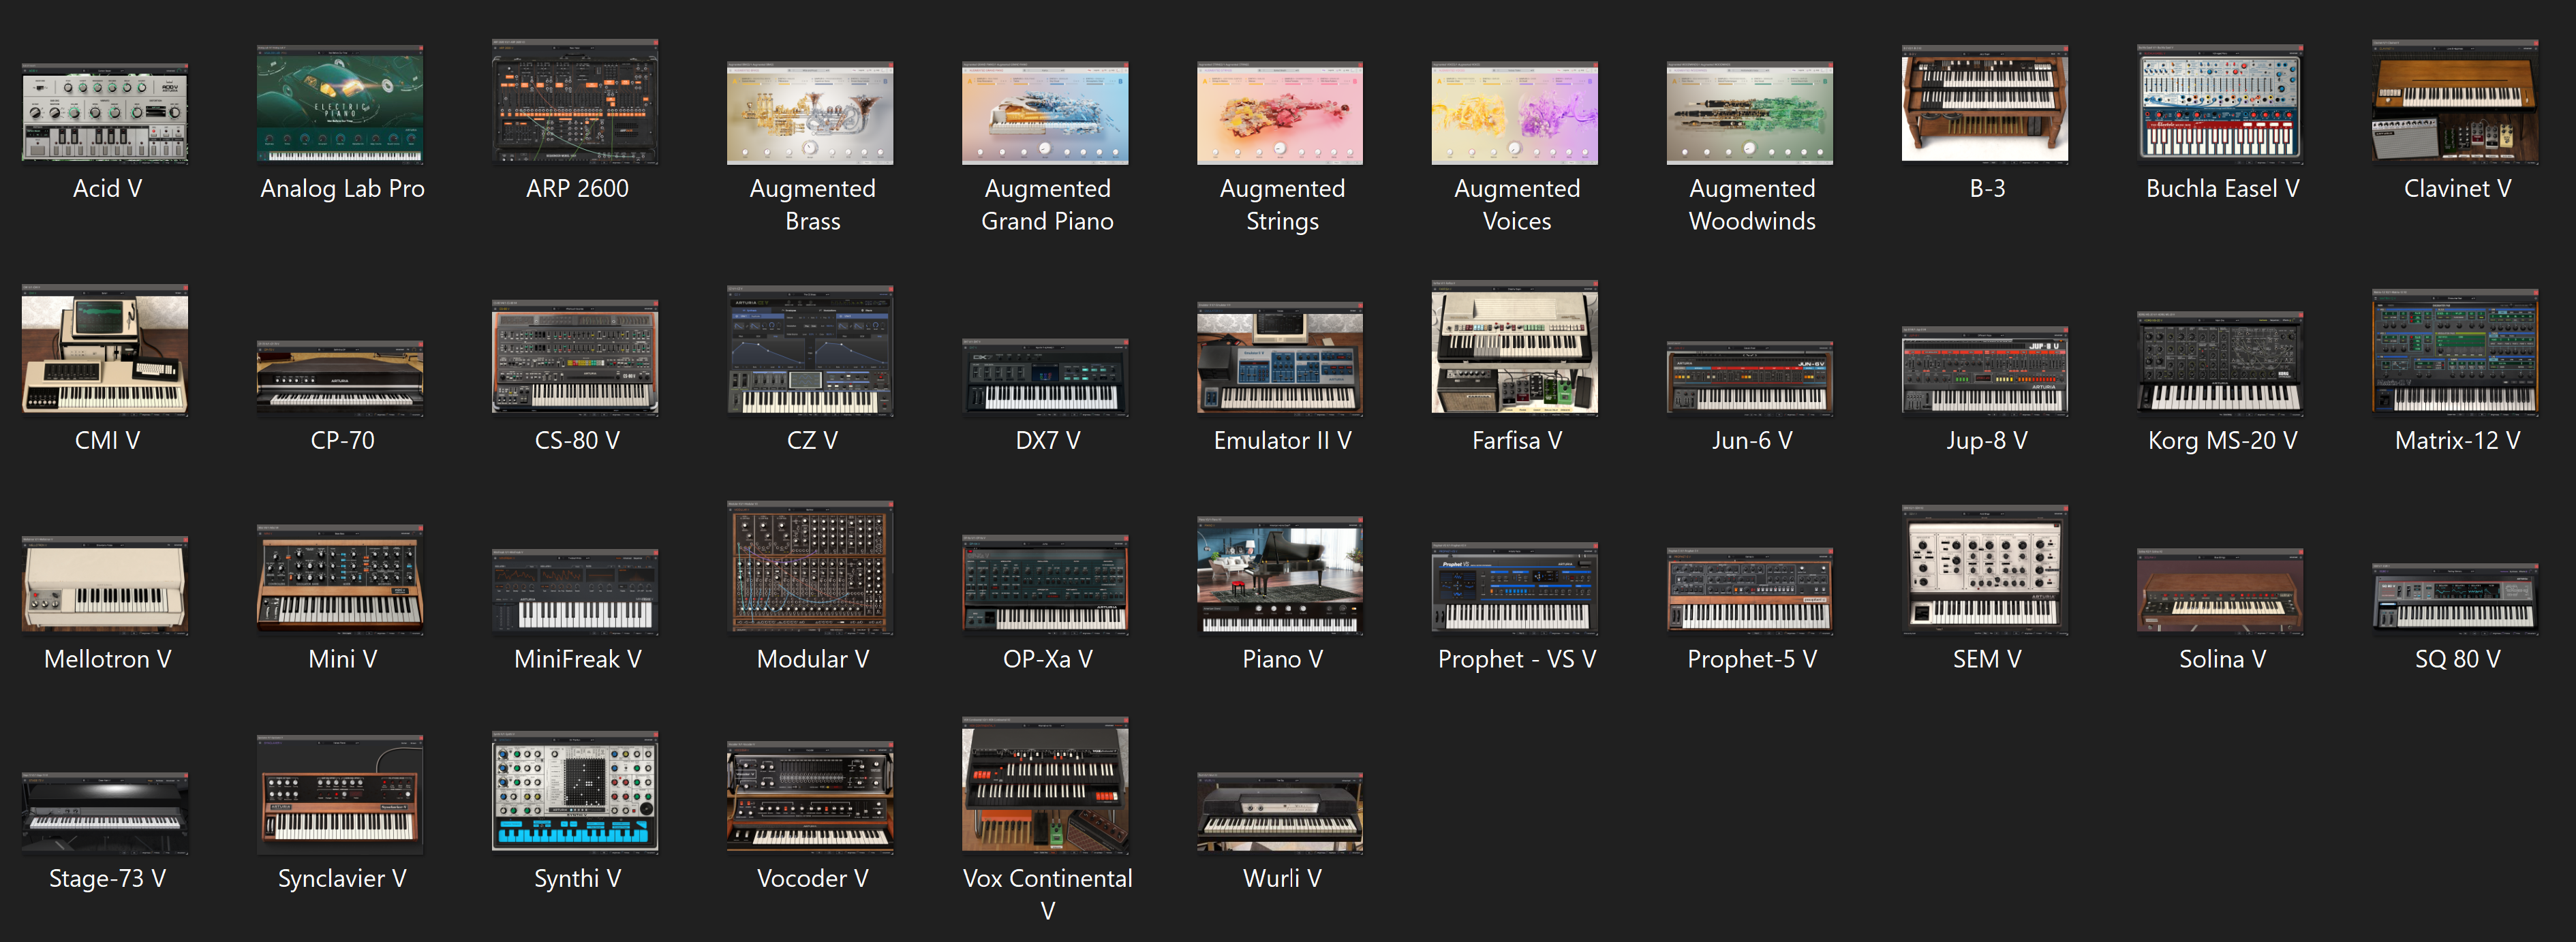Viewport: 2576px width, 942px height.
Task: Click the 'Buchla Easel V' label
Action: (x=2222, y=188)
